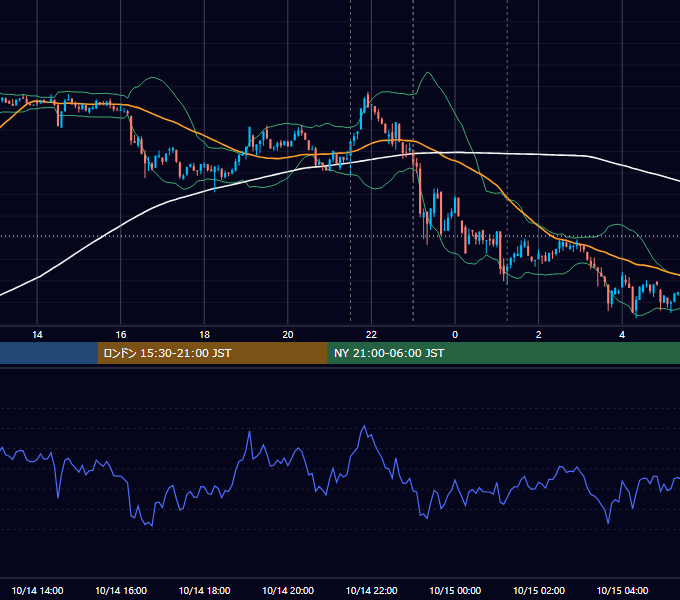Click the 10/15 00:00 date label
The height and width of the screenshot is (600, 680).
coord(455,591)
